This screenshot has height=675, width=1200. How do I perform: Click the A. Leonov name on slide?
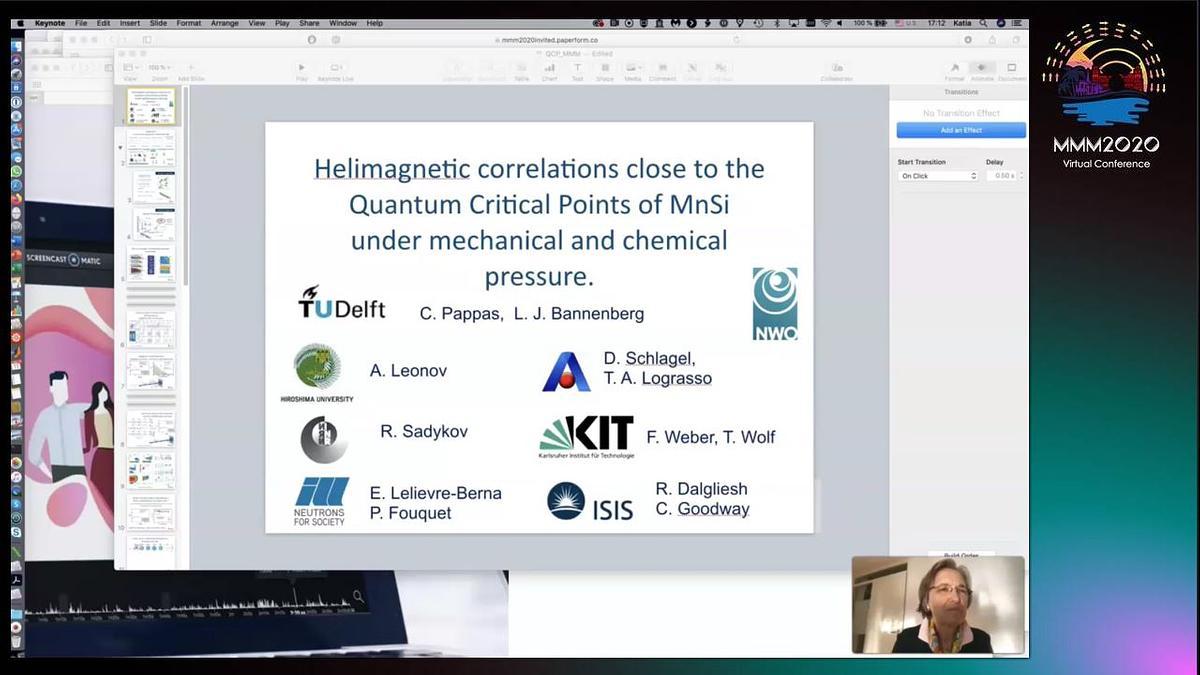408,371
